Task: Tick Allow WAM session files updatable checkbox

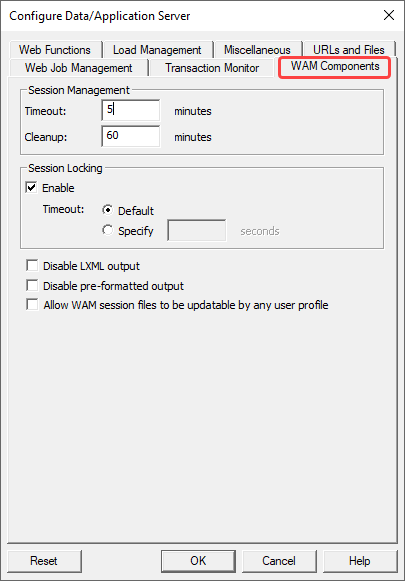Action: (x=32, y=305)
